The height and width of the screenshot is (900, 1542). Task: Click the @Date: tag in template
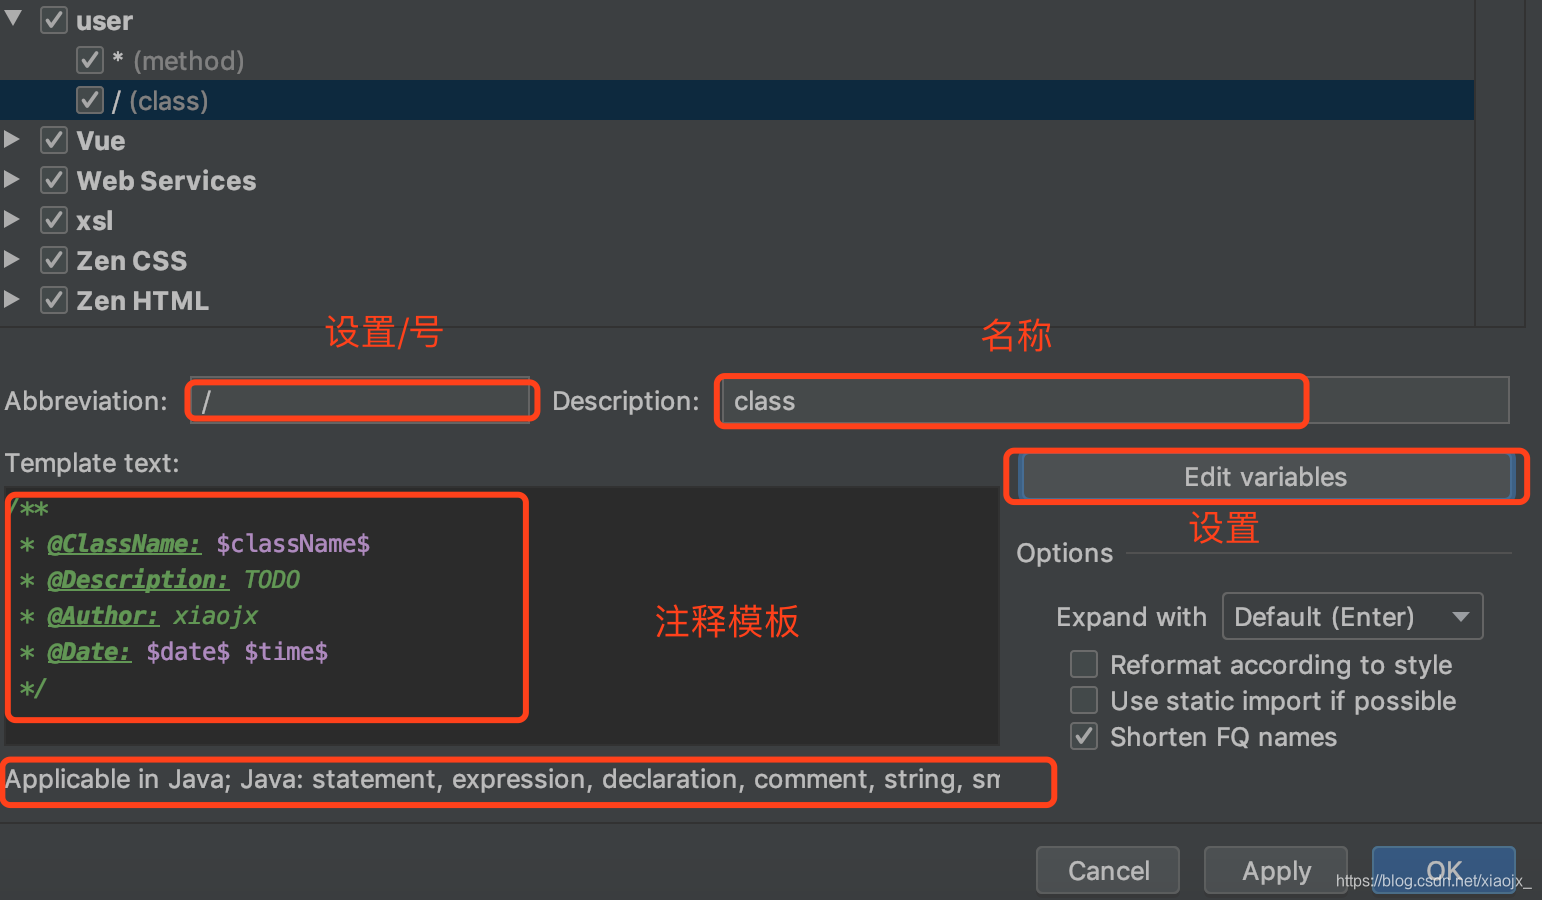click(x=89, y=652)
